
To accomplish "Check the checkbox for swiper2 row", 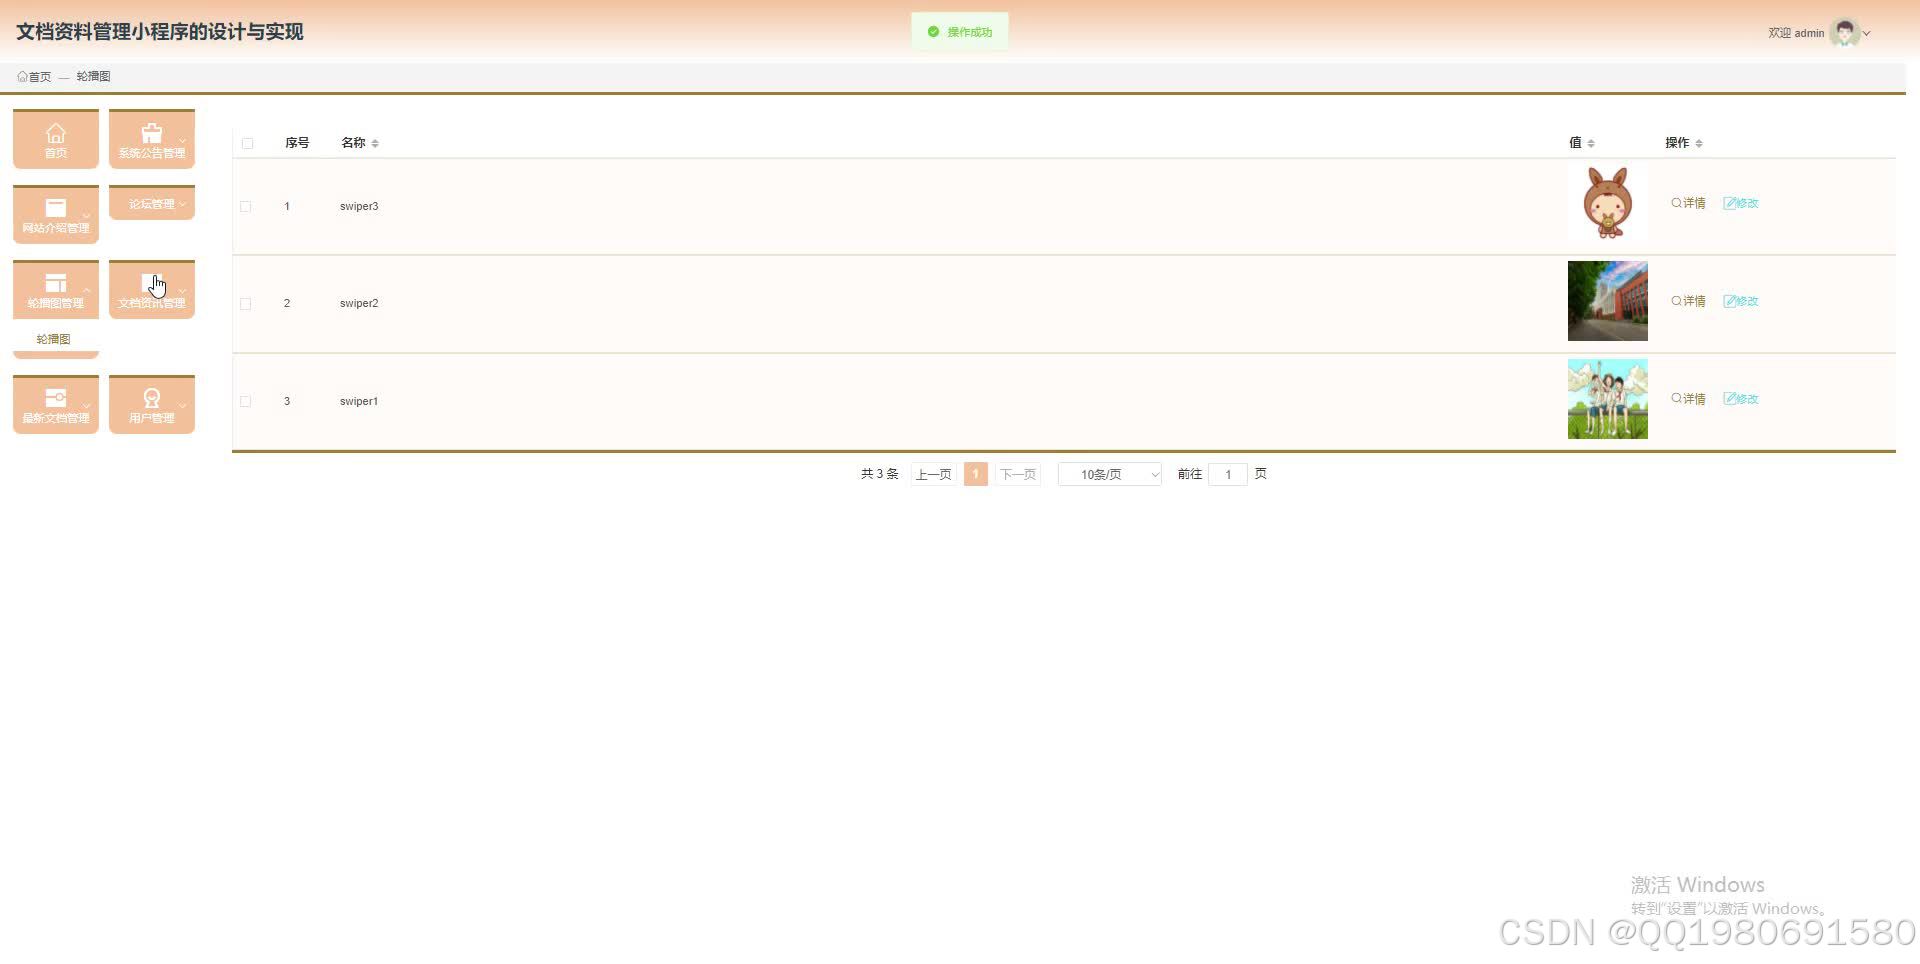I will pos(245,303).
